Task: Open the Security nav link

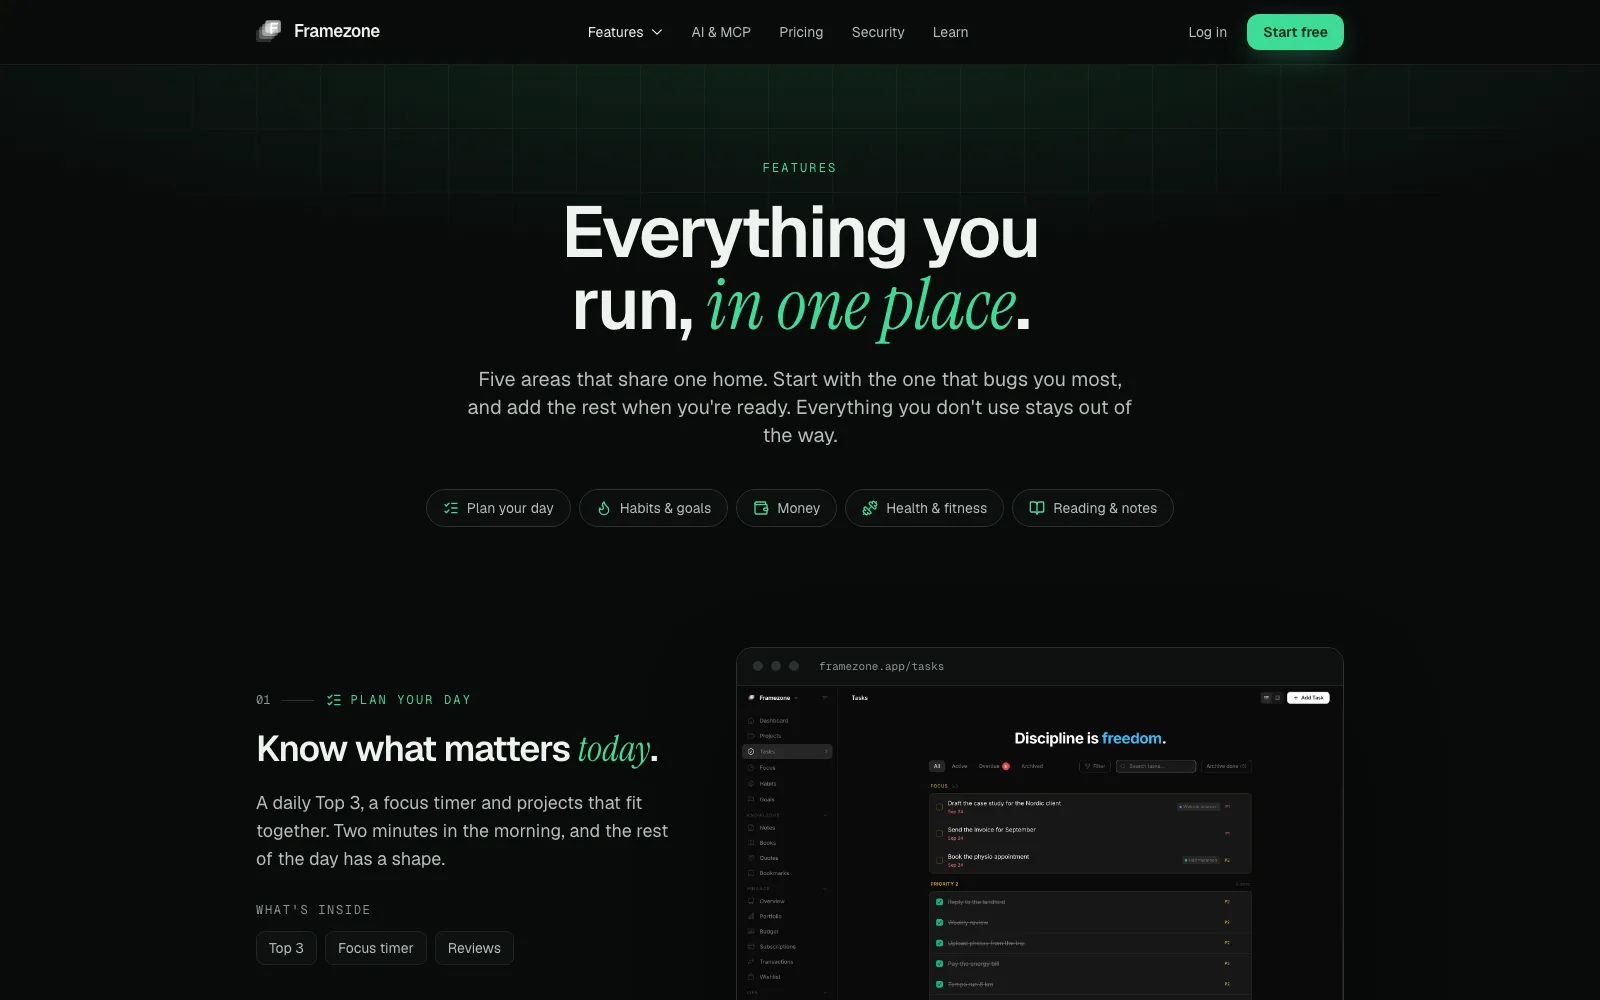Action: pos(878,32)
